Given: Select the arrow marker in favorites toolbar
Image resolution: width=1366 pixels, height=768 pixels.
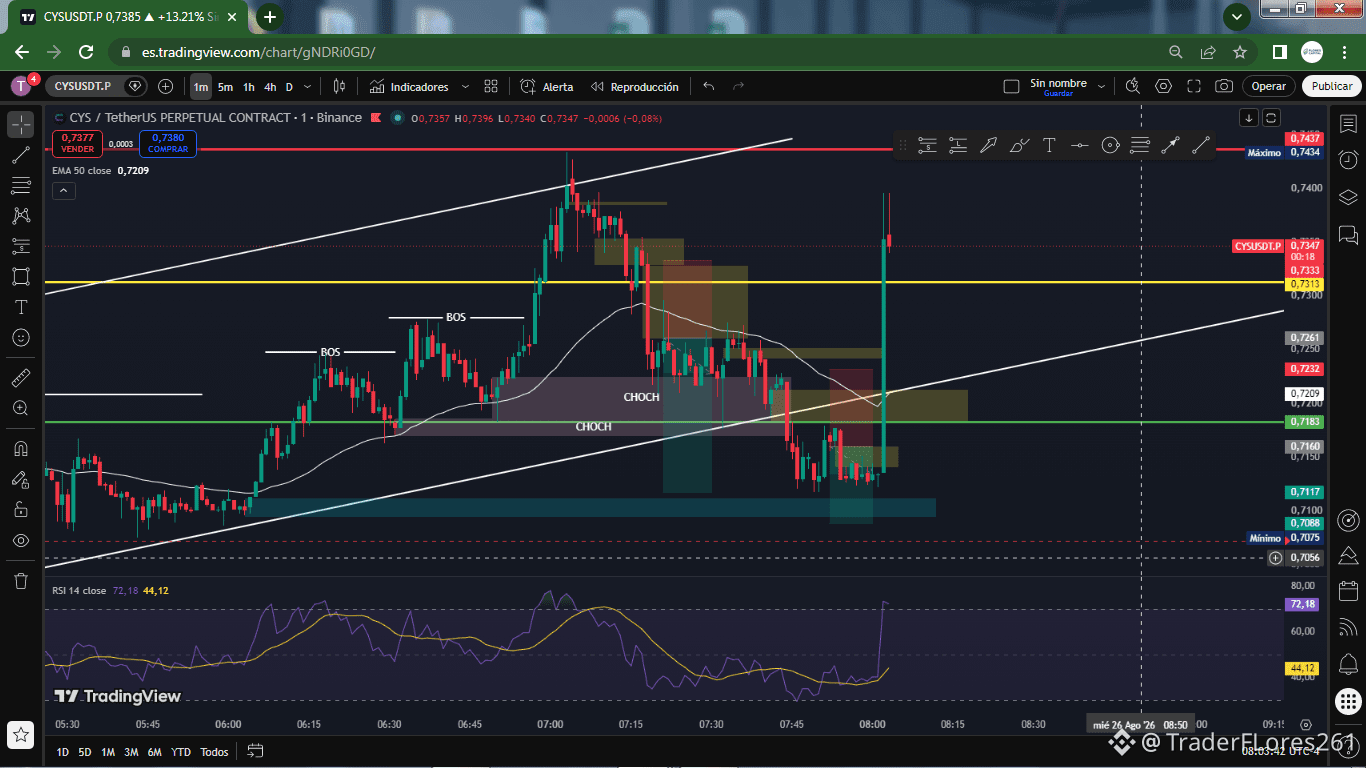Looking at the screenshot, I should pyautogui.click(x=988, y=145).
